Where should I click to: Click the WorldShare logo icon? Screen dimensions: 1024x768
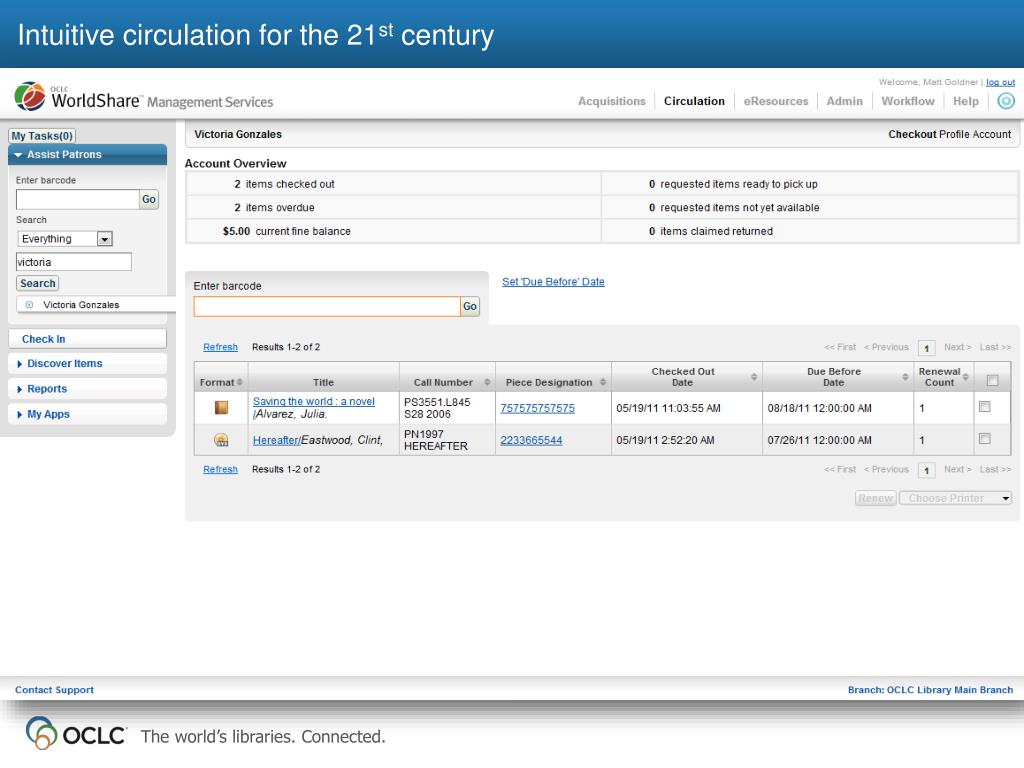tap(30, 97)
